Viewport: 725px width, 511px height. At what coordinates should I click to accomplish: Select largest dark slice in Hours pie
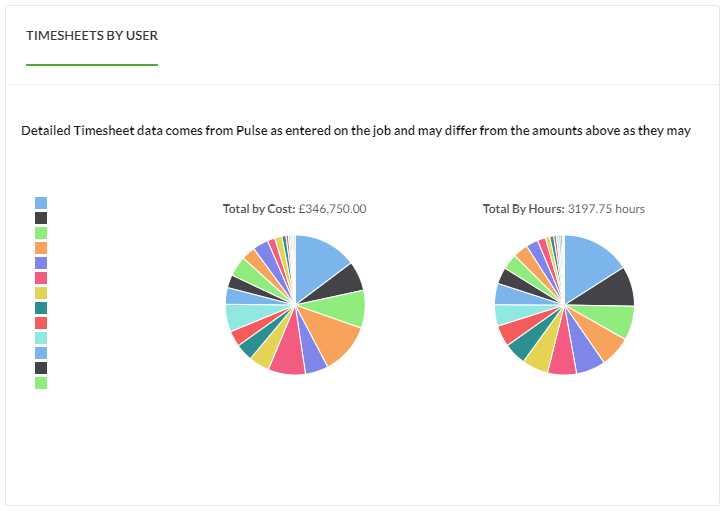(610, 289)
